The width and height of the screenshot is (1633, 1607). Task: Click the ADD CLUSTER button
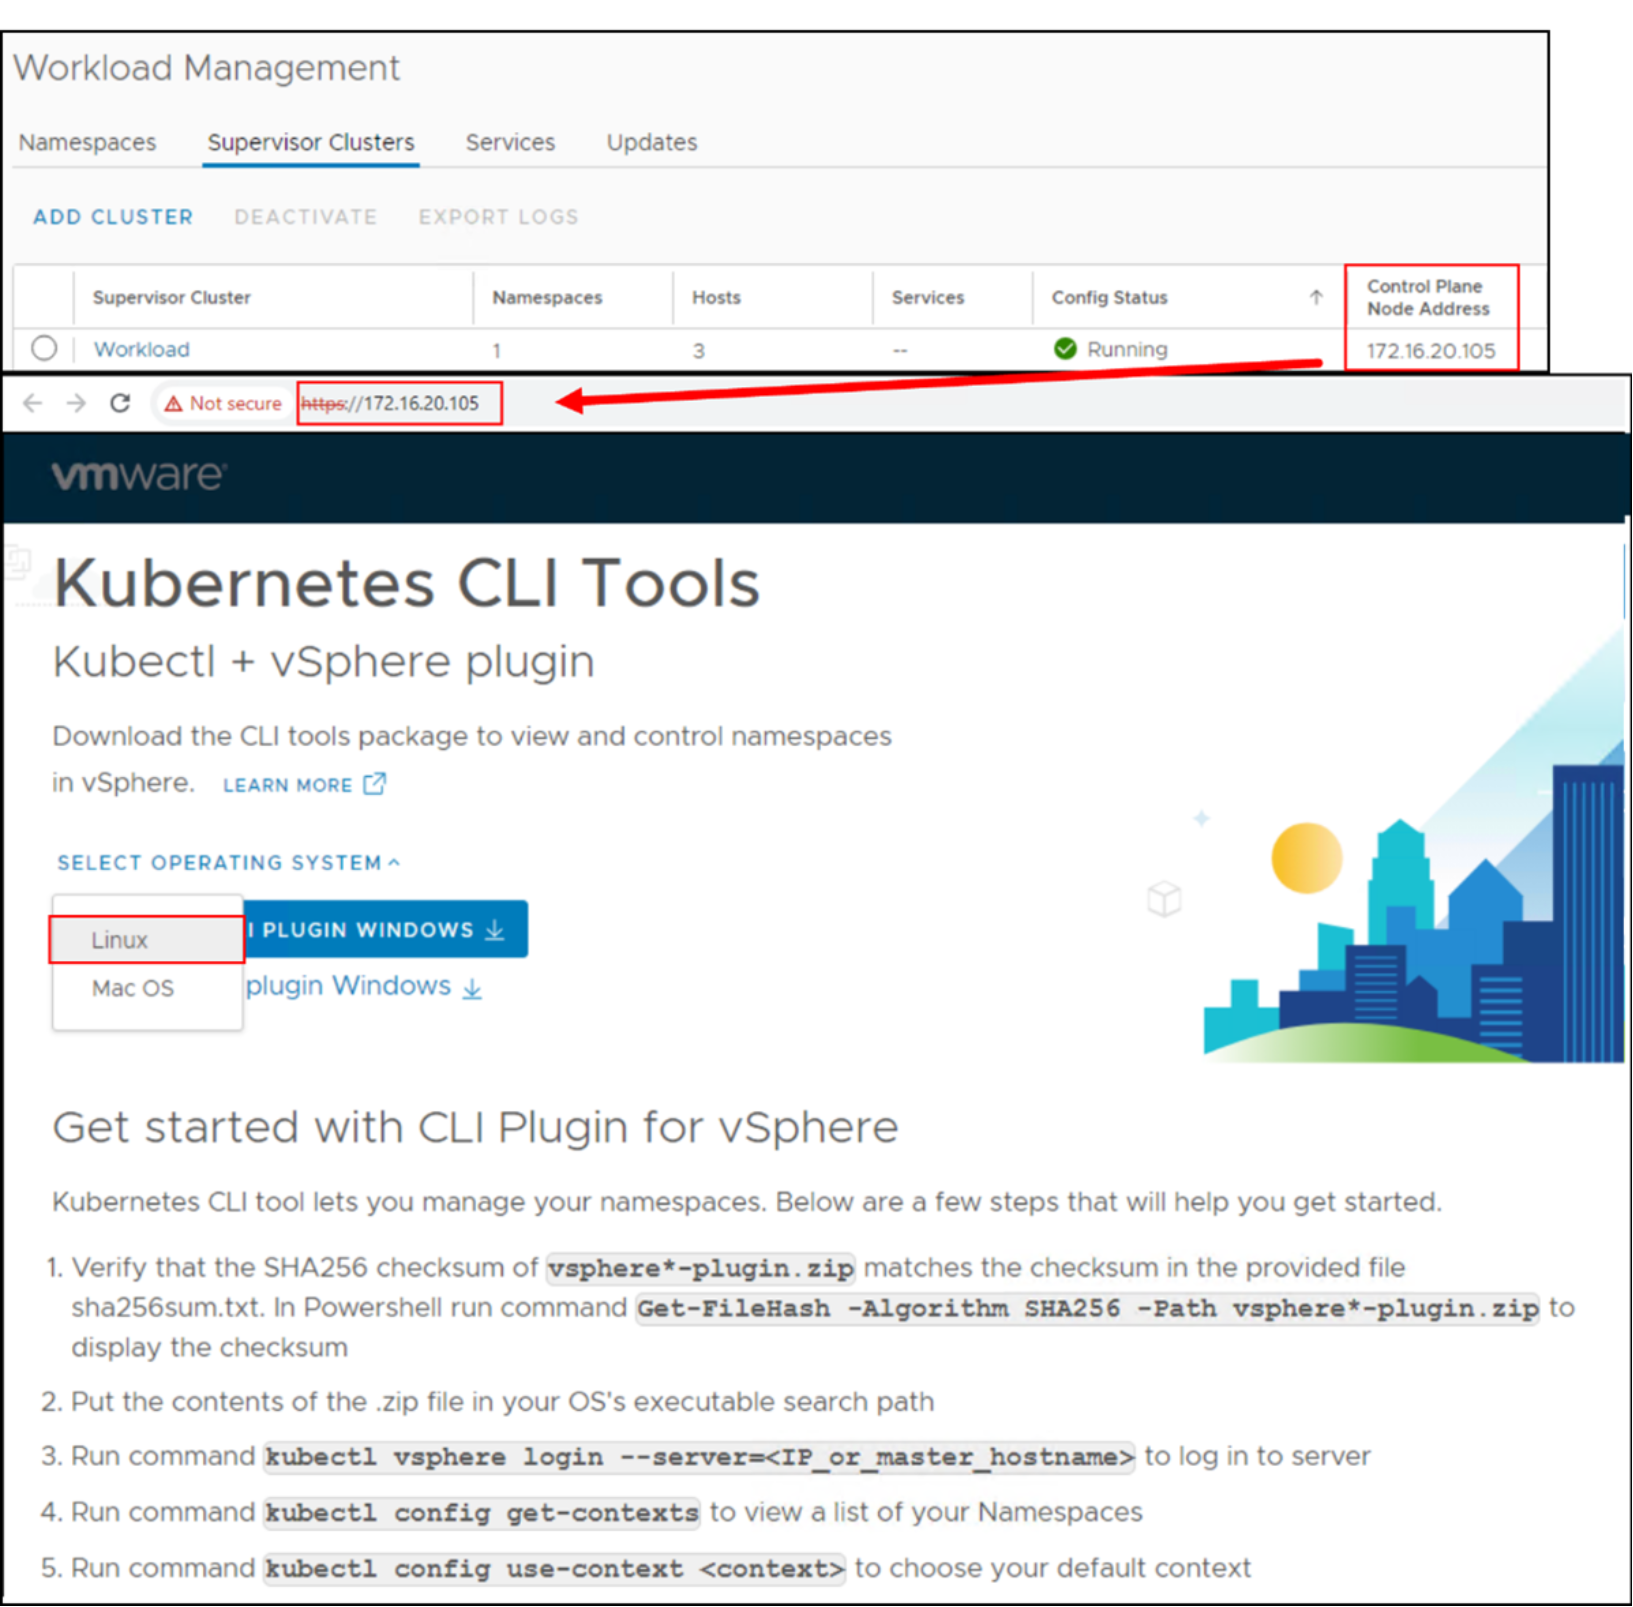pos(113,217)
